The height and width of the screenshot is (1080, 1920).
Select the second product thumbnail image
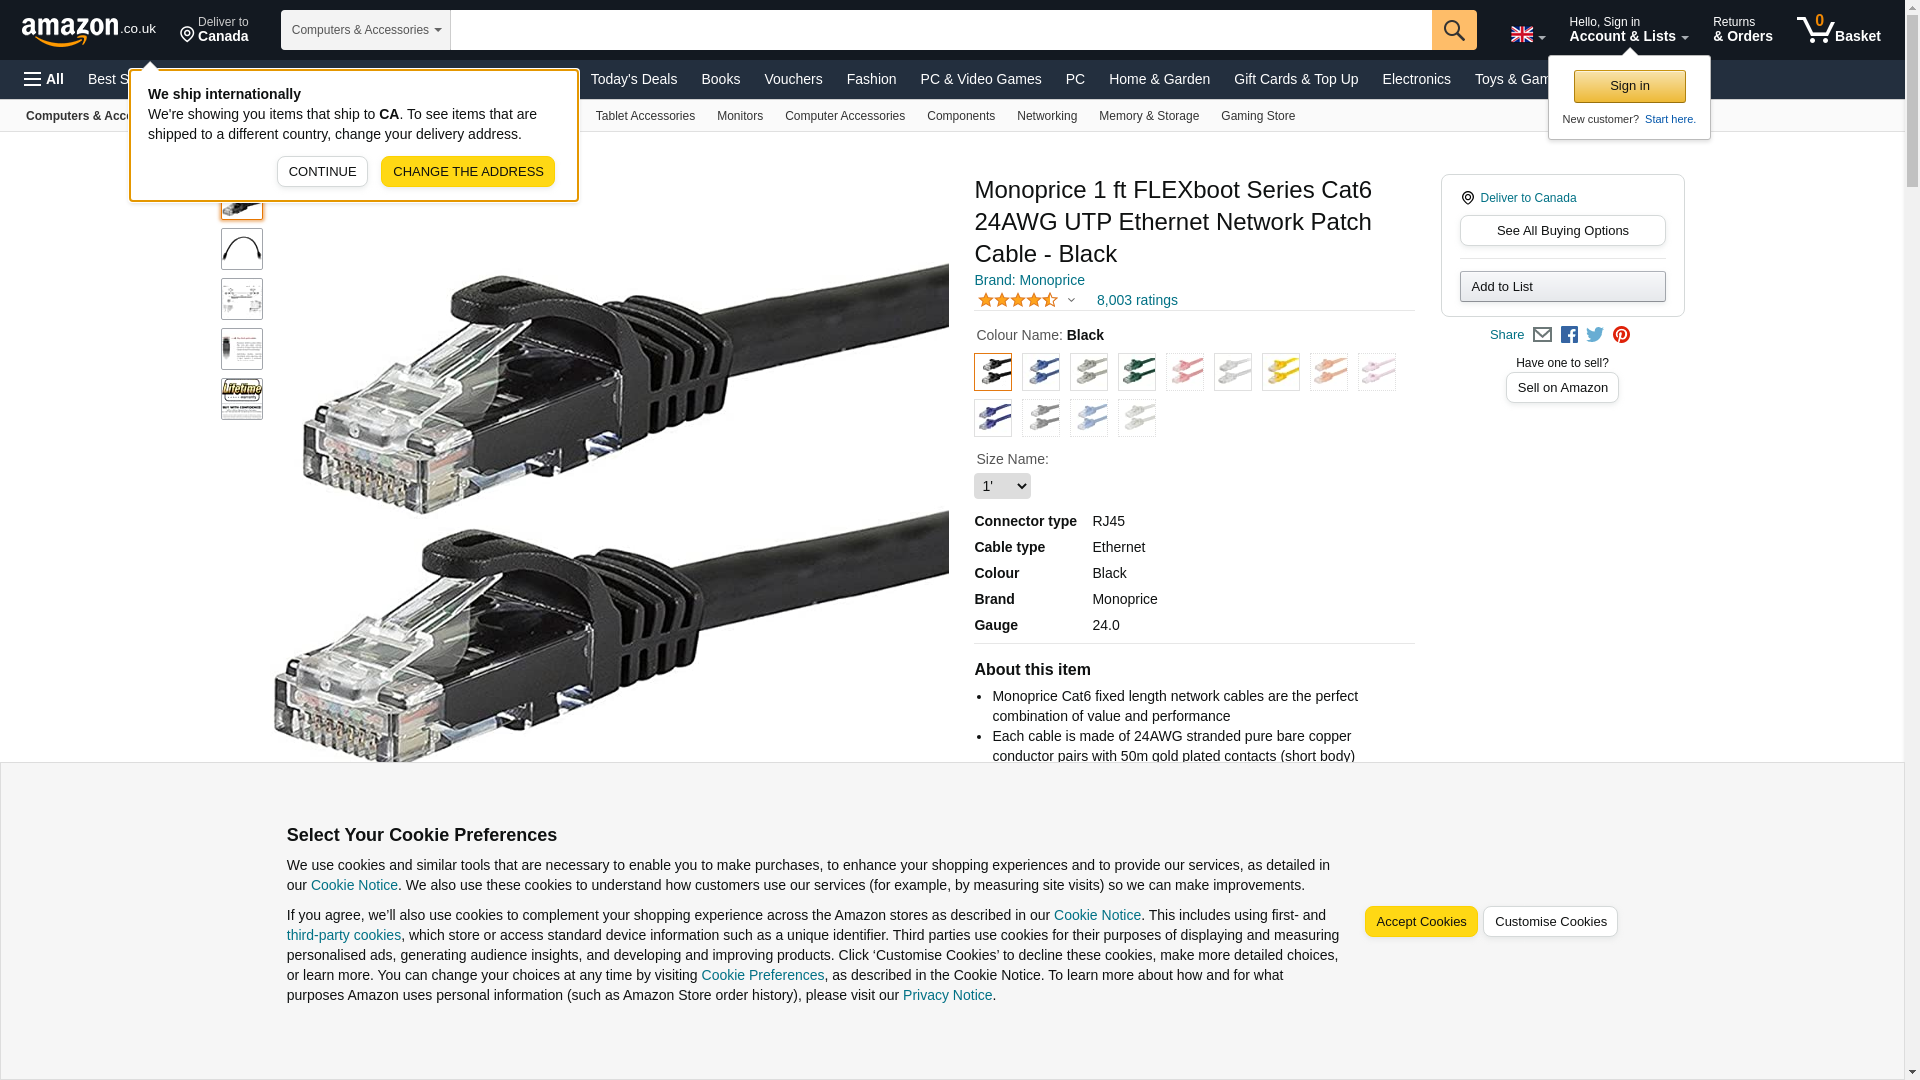tap(242, 249)
